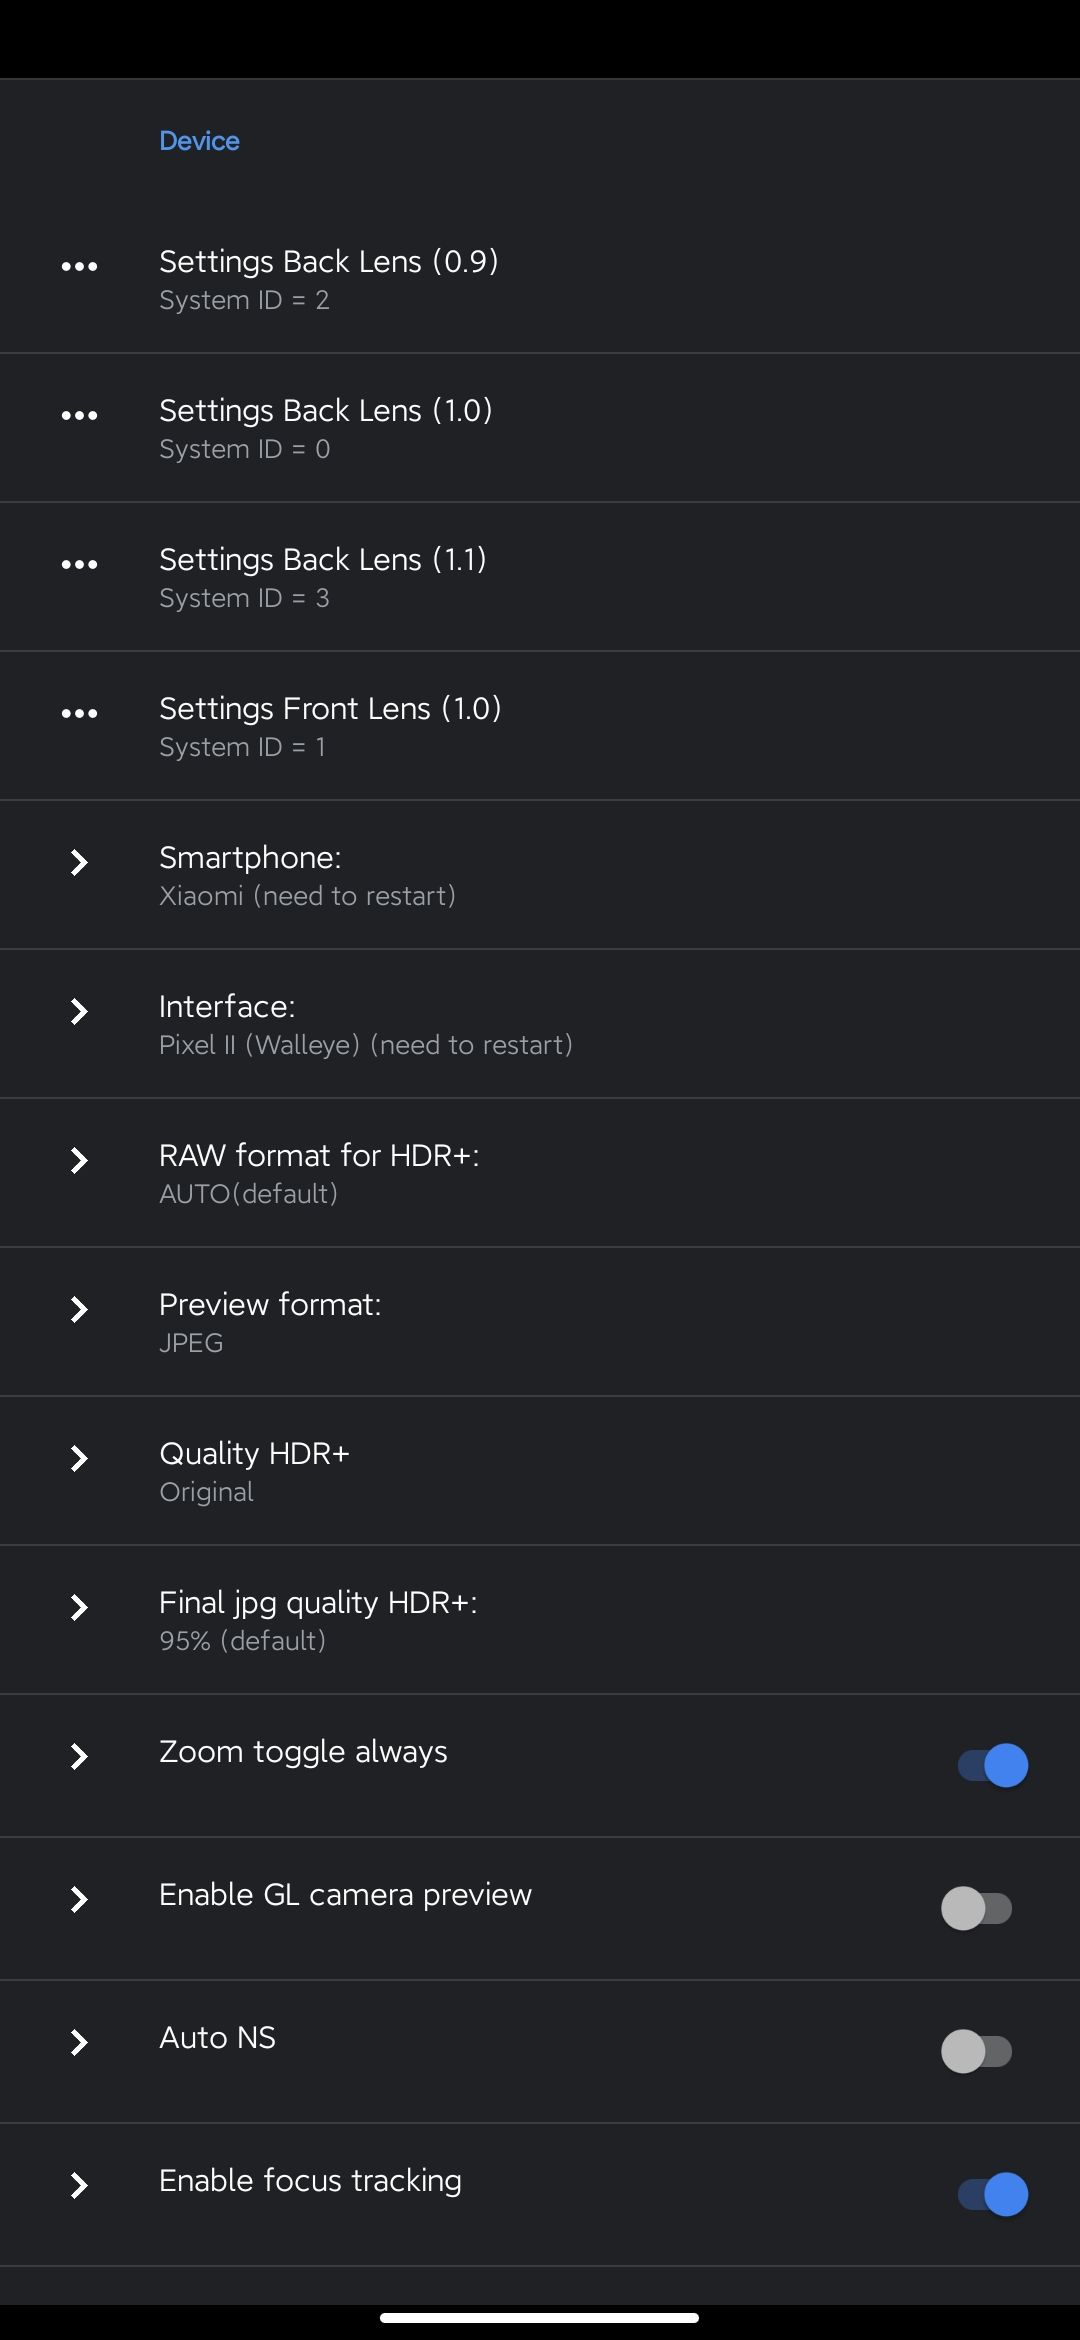Open Settings Front Lens (1.0) entry
The image size is (1080, 2340).
coord(330,725)
